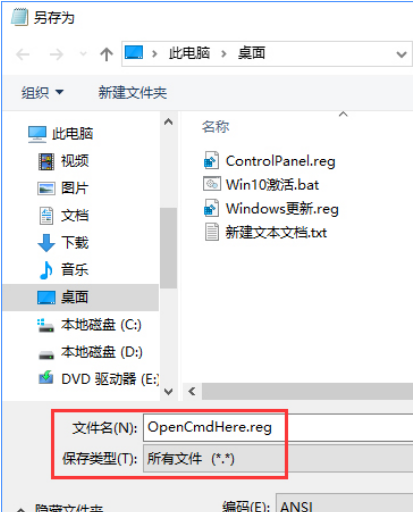Select the Win10激活.bat file
This screenshot has width=413, height=512.
tap(261, 185)
